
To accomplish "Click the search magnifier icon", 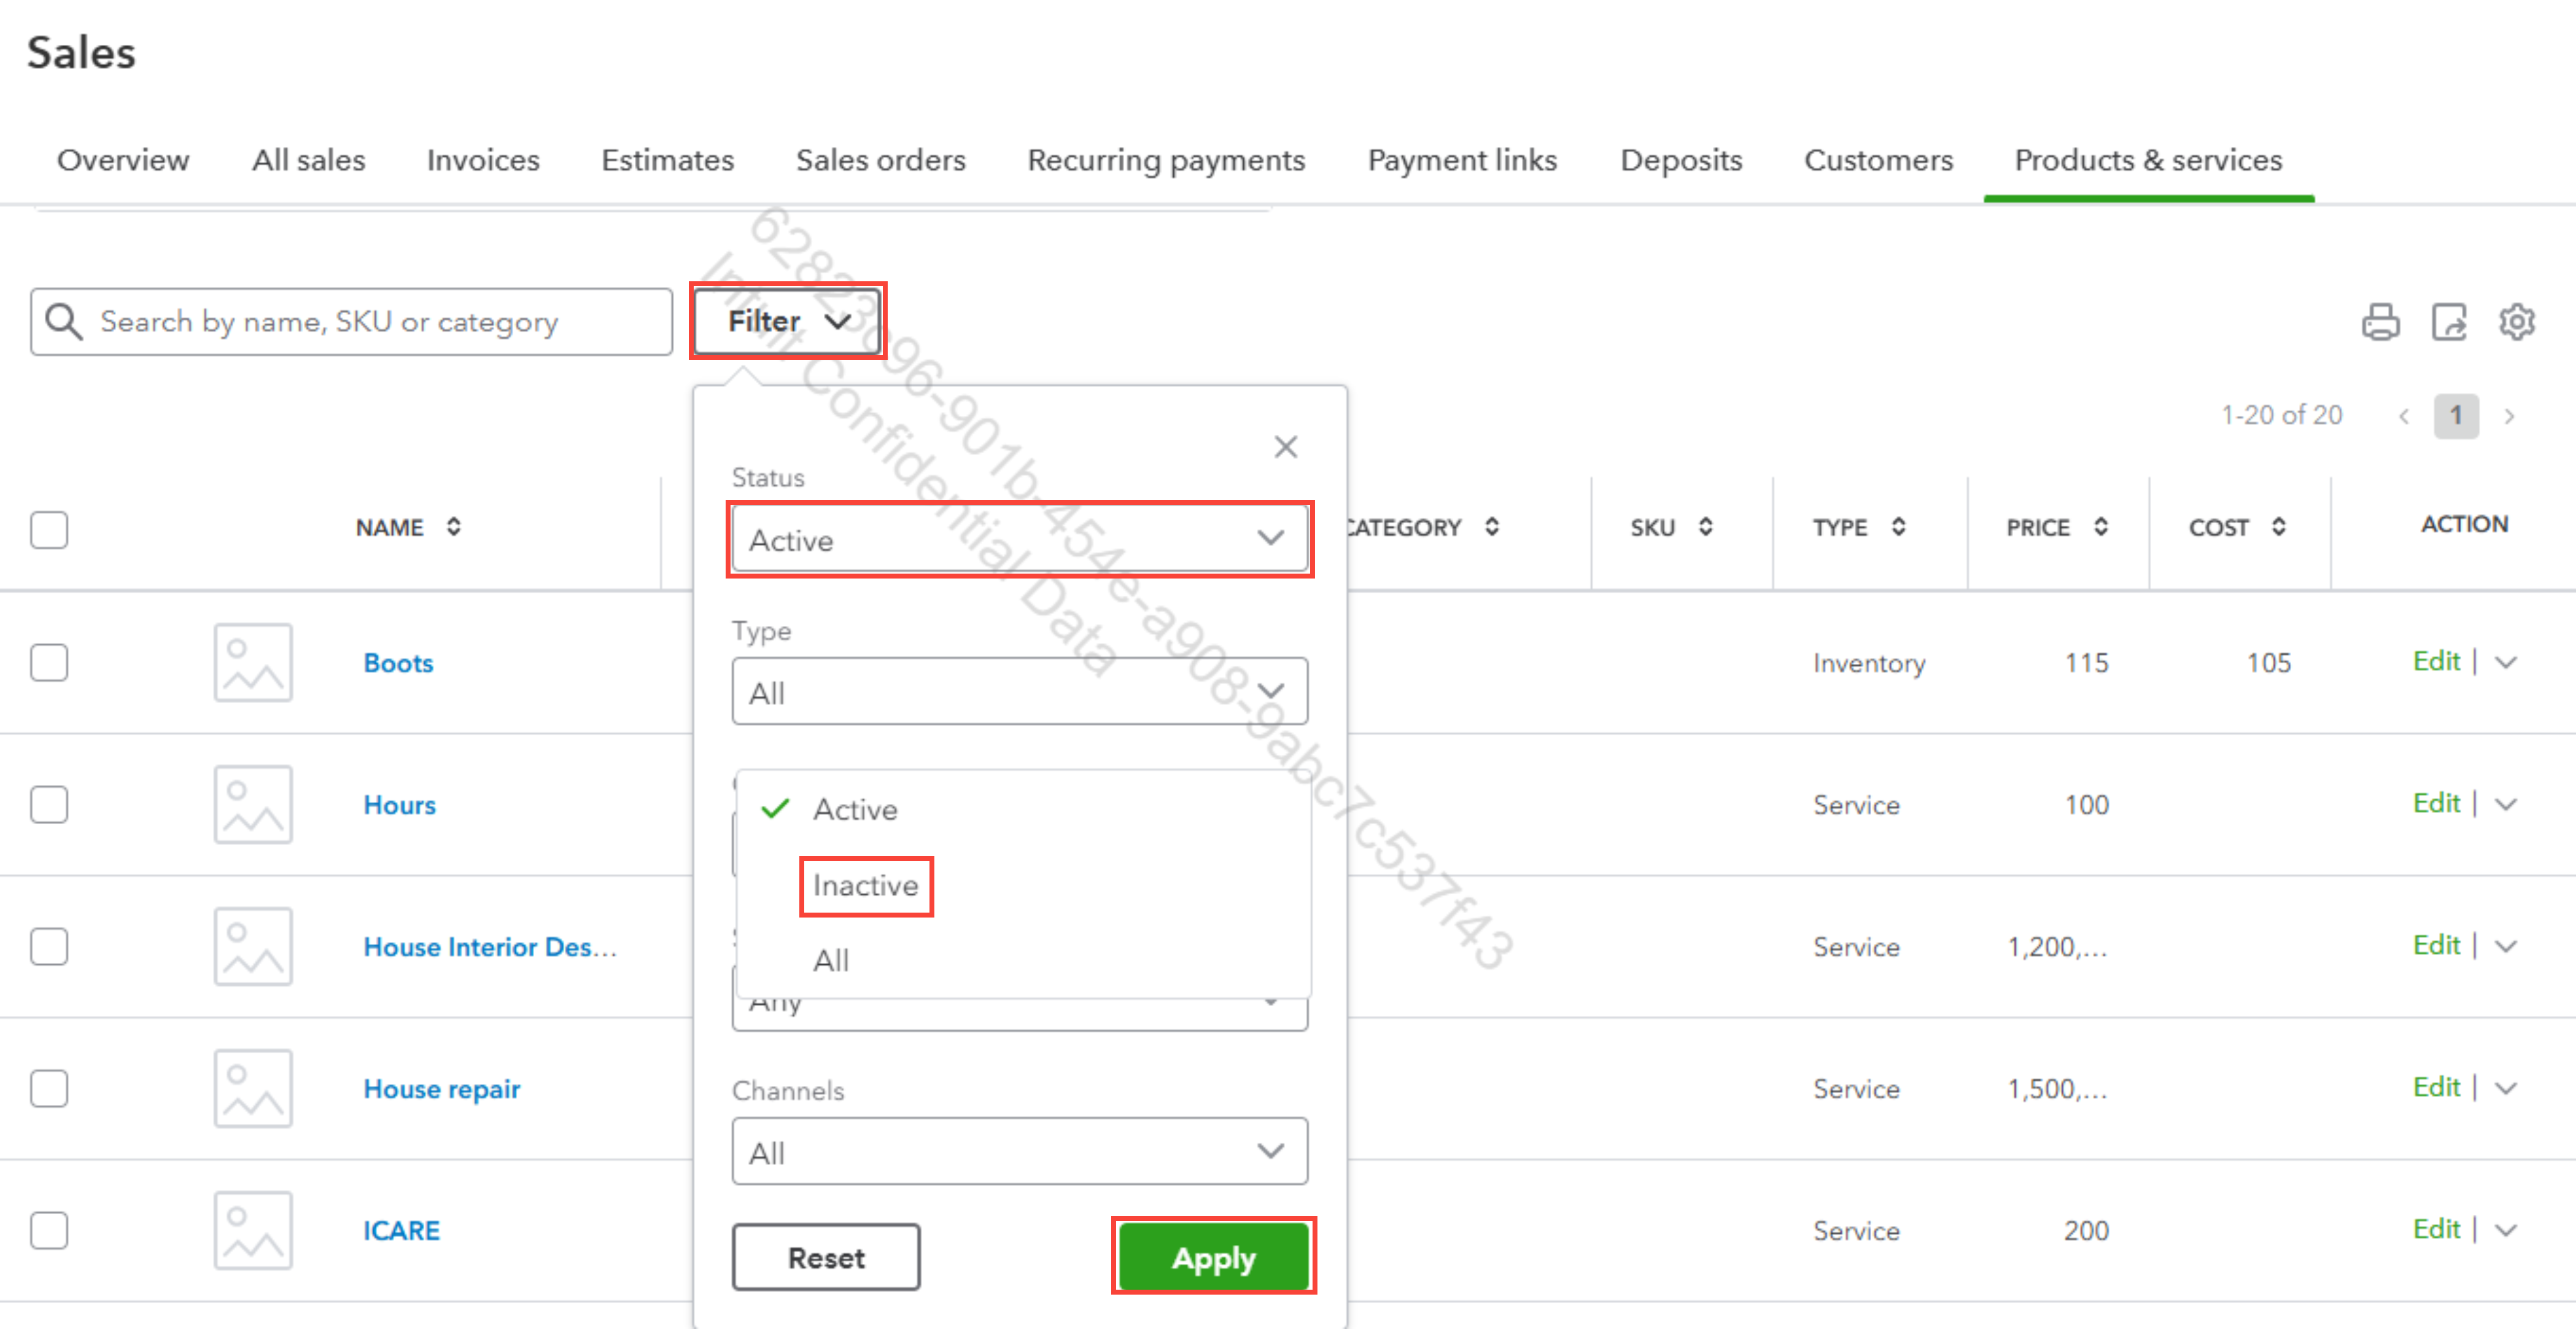I will coord(64,322).
